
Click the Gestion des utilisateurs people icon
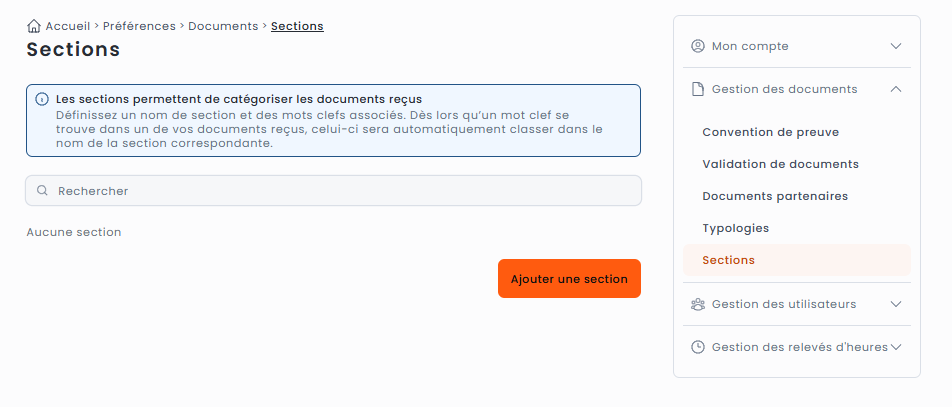(x=698, y=304)
